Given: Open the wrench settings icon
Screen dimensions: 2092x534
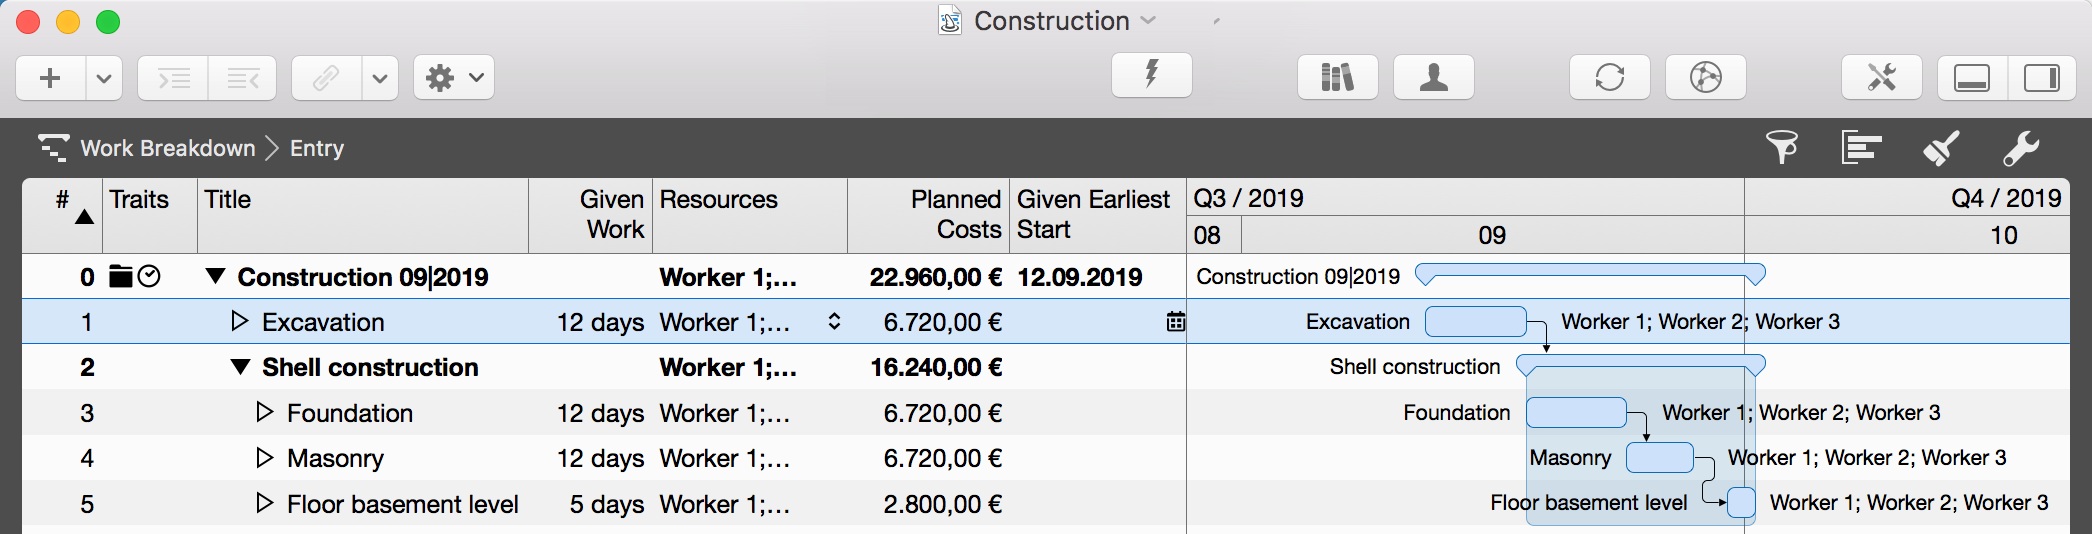Looking at the screenshot, I should tap(2020, 148).
